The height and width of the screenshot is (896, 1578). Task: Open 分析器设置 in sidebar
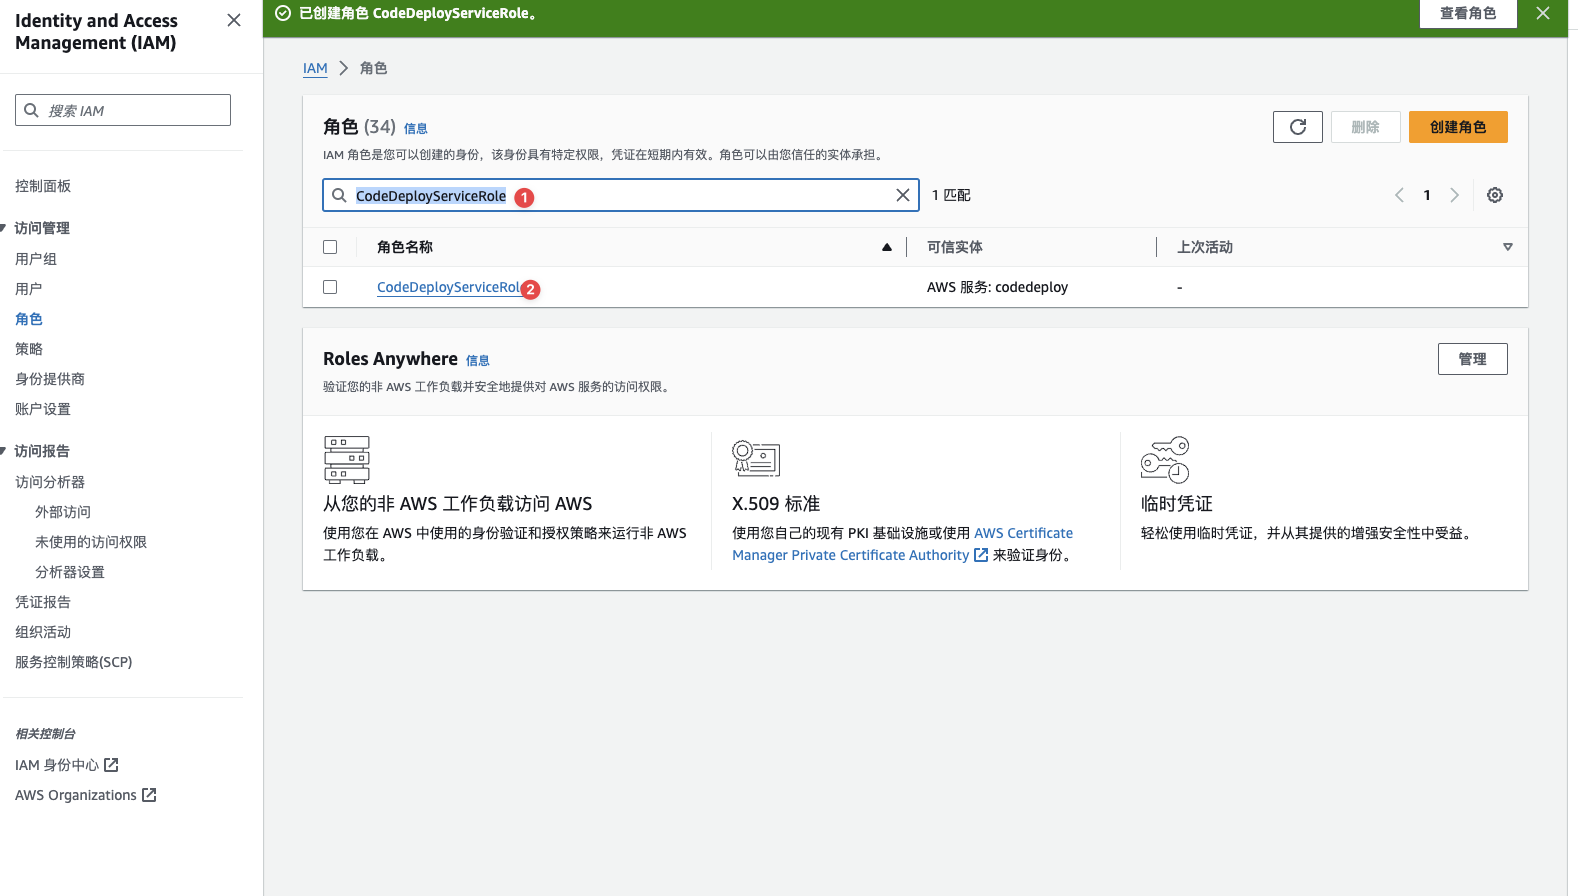click(70, 572)
